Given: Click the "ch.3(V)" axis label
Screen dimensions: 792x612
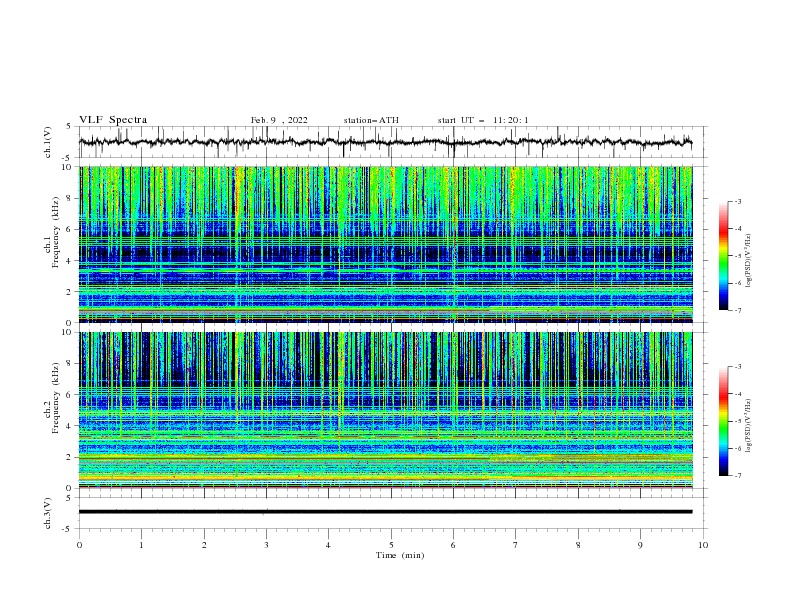Looking at the screenshot, I should 48,513.
